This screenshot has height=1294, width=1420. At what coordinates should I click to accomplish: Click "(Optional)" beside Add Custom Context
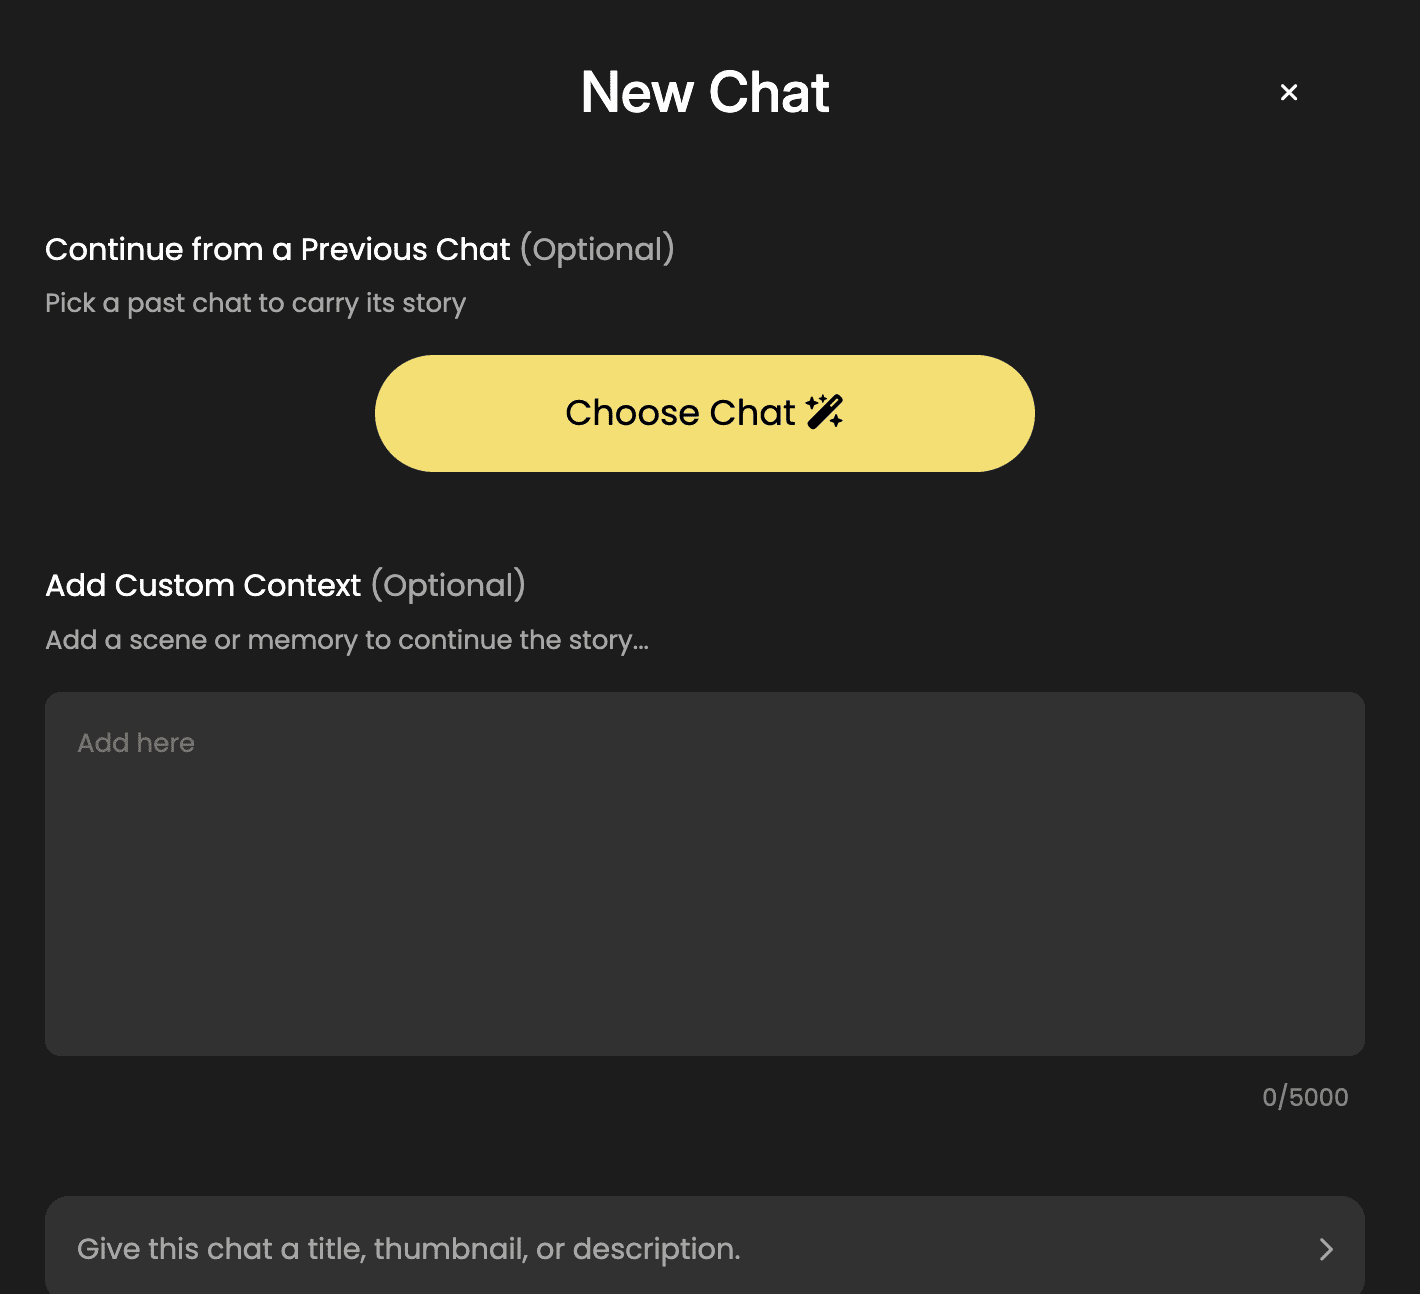[x=448, y=585]
